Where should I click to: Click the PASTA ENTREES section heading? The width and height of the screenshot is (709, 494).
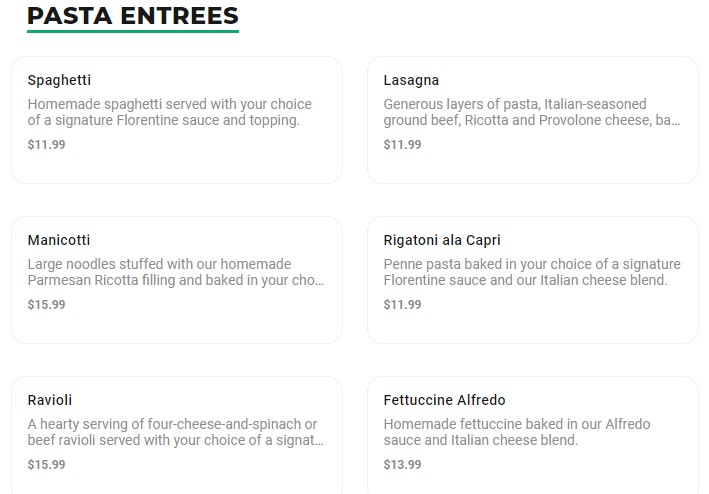tap(132, 16)
